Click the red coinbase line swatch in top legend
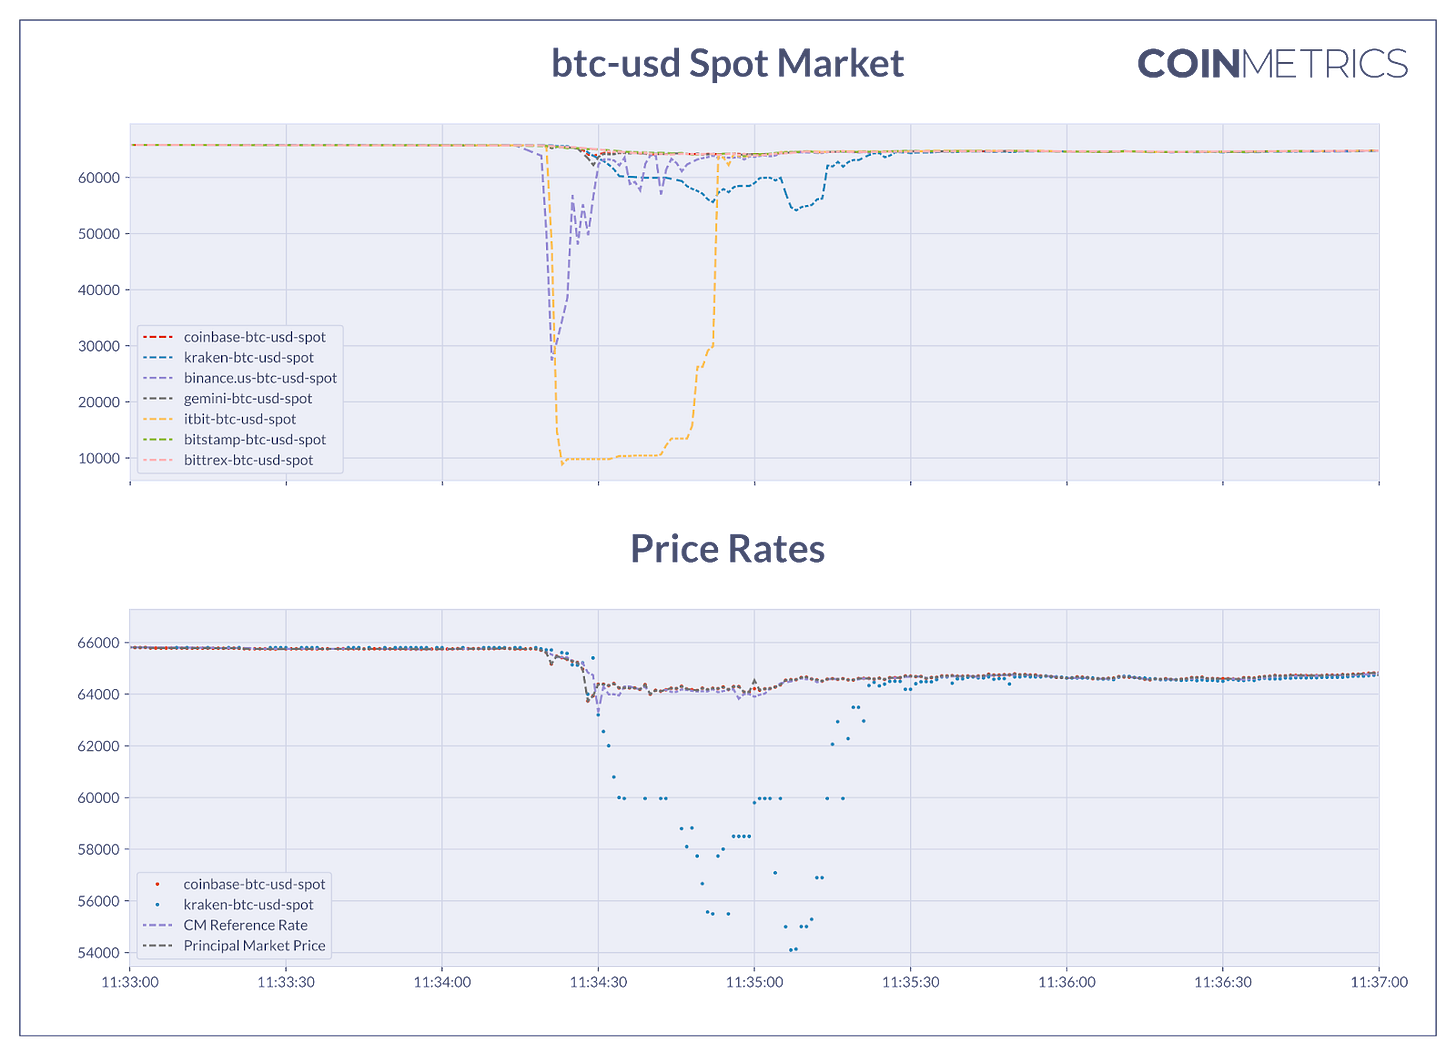This screenshot has height=1056, width=1456. (x=158, y=337)
